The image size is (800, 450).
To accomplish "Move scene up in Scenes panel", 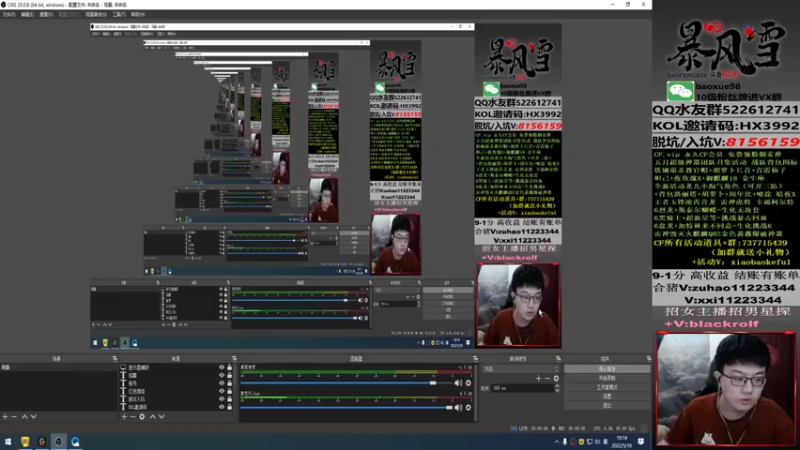I will (x=24, y=417).
